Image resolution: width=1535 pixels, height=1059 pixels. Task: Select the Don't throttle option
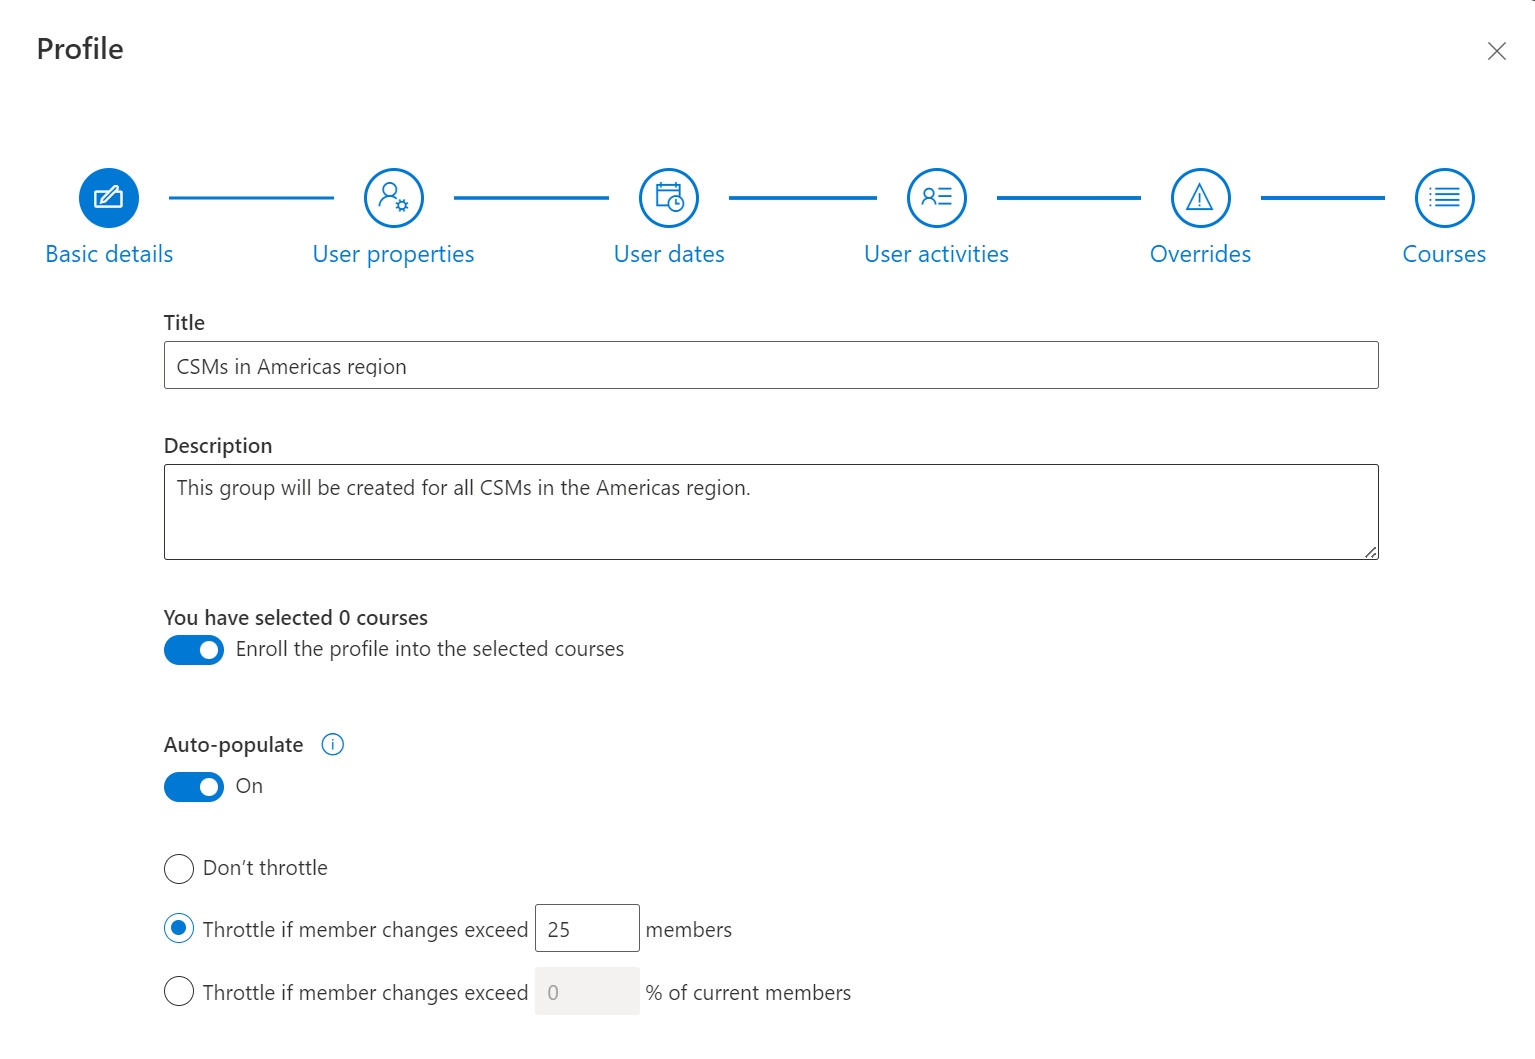click(179, 869)
